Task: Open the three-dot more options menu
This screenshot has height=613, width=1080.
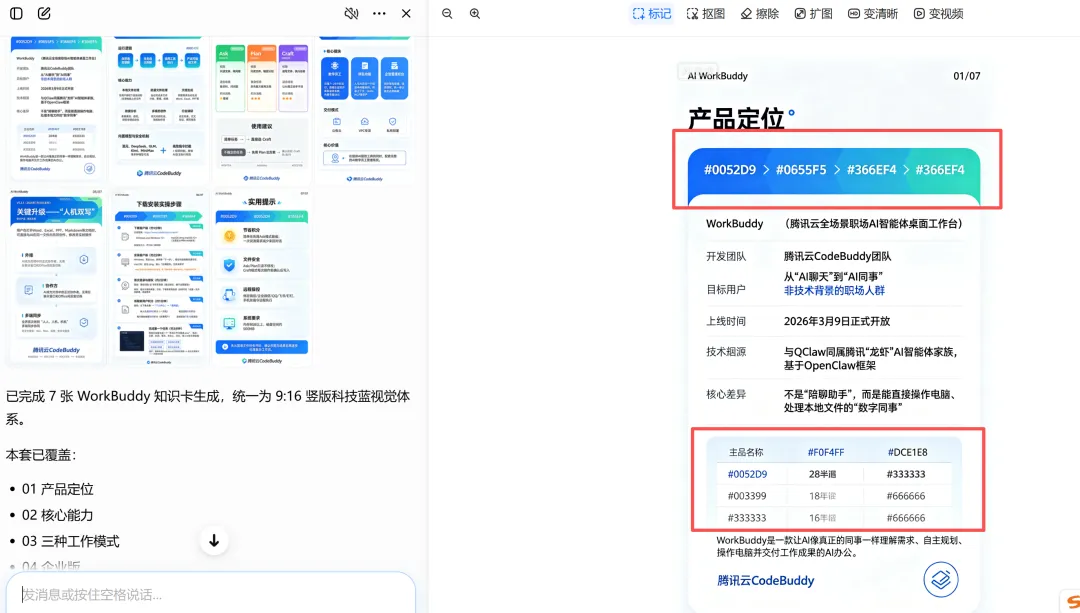Action: coord(379,13)
